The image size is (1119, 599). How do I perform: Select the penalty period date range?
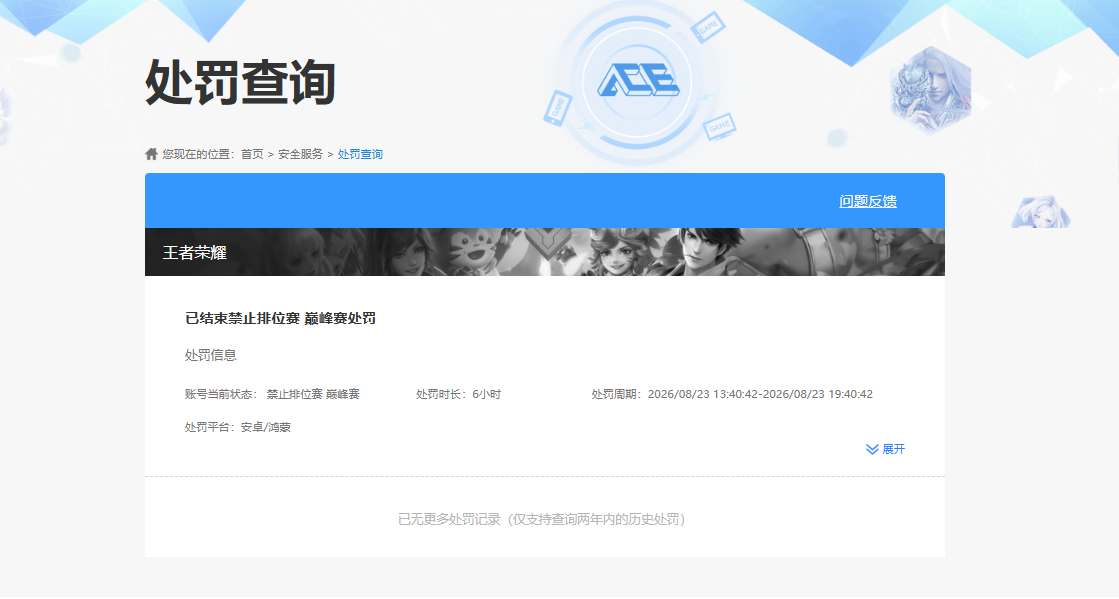click(760, 394)
